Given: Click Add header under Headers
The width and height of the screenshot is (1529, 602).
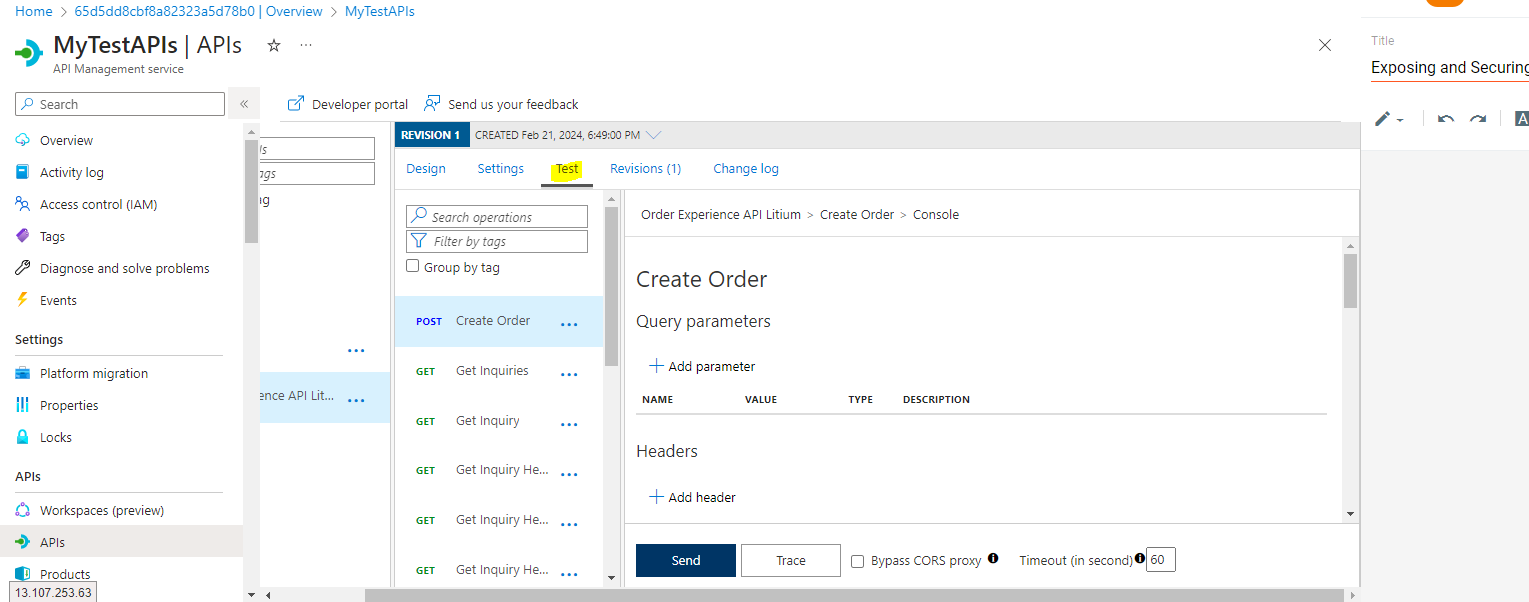Looking at the screenshot, I should click(x=693, y=497).
